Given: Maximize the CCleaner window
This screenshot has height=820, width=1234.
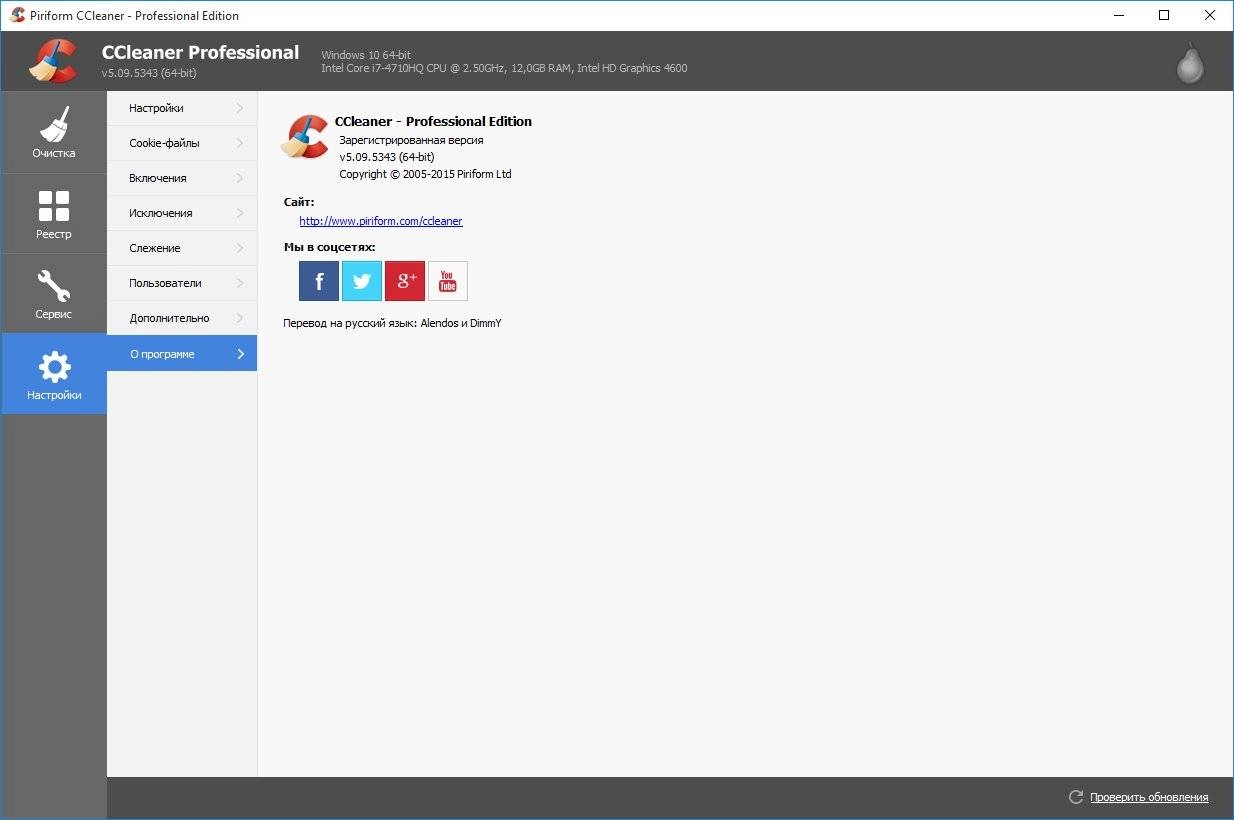Looking at the screenshot, I should 1164,15.
